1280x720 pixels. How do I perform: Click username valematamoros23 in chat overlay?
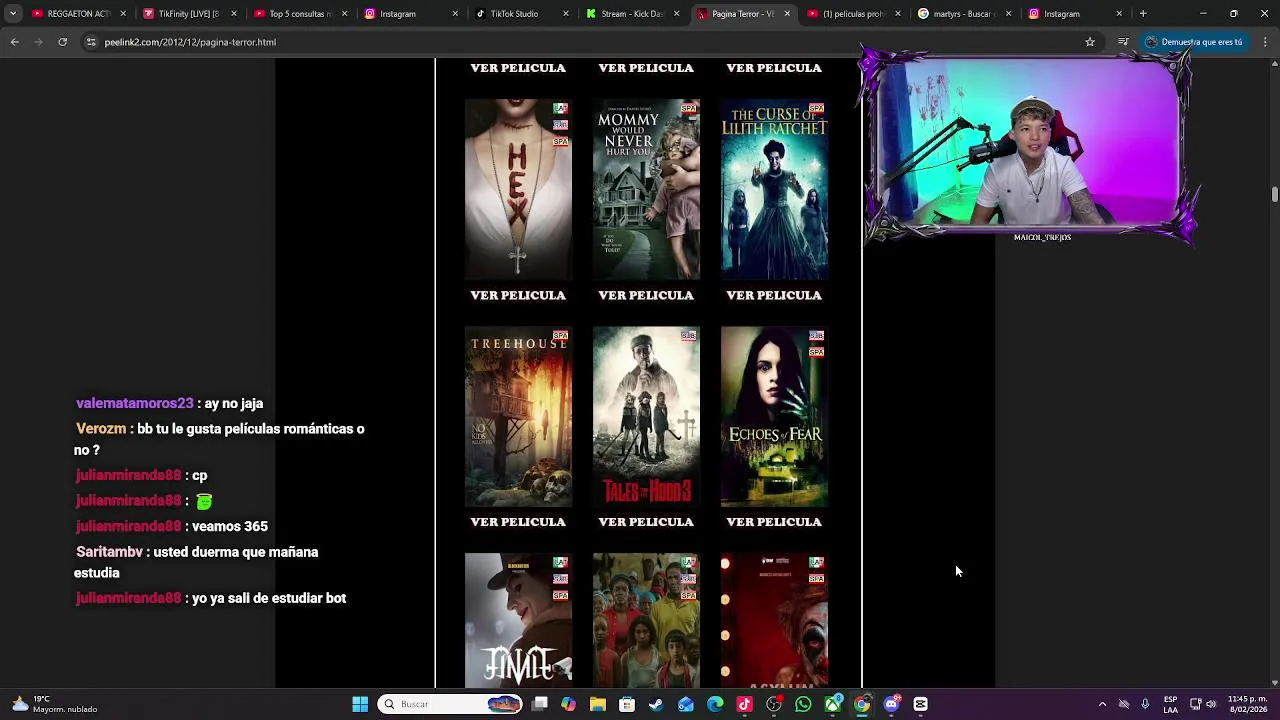tap(135, 403)
